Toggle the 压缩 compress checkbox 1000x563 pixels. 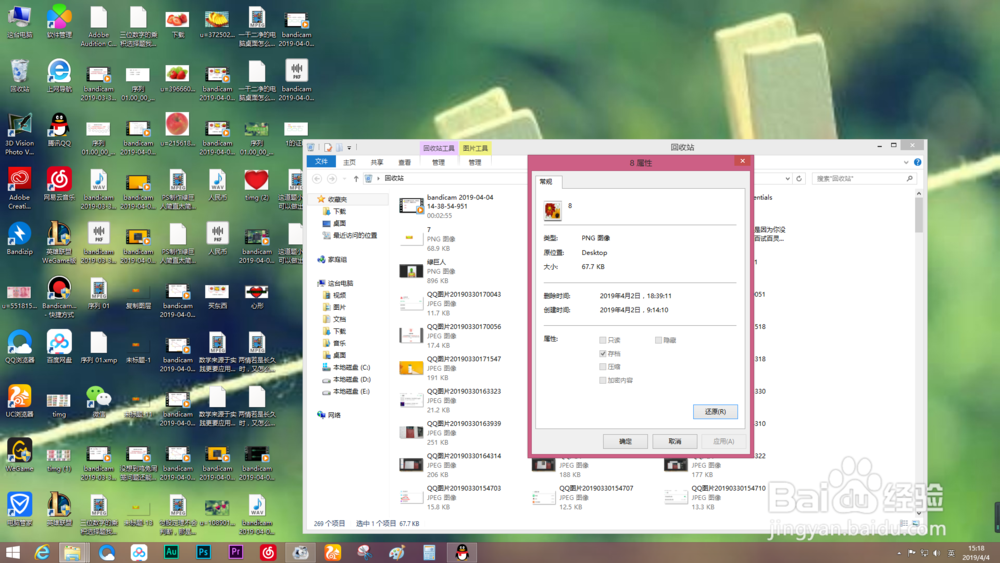click(603, 367)
